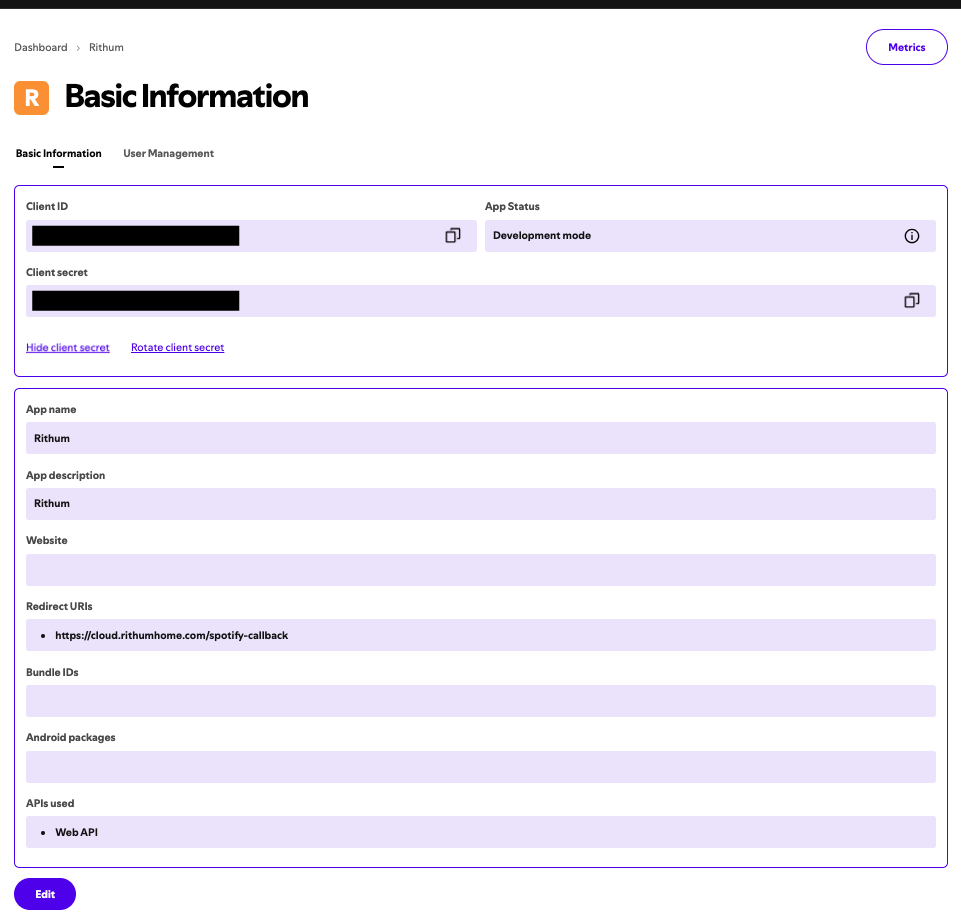Hide client secret link

67,348
